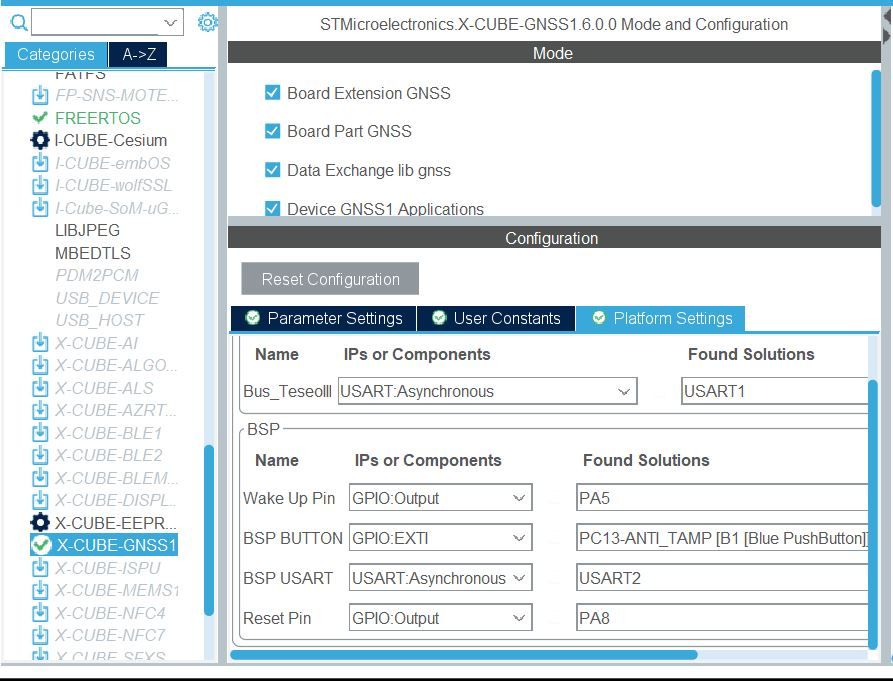Click download icon beside I-Cube-SoM-uG
Viewport: 893px width, 681px height.
(40, 208)
